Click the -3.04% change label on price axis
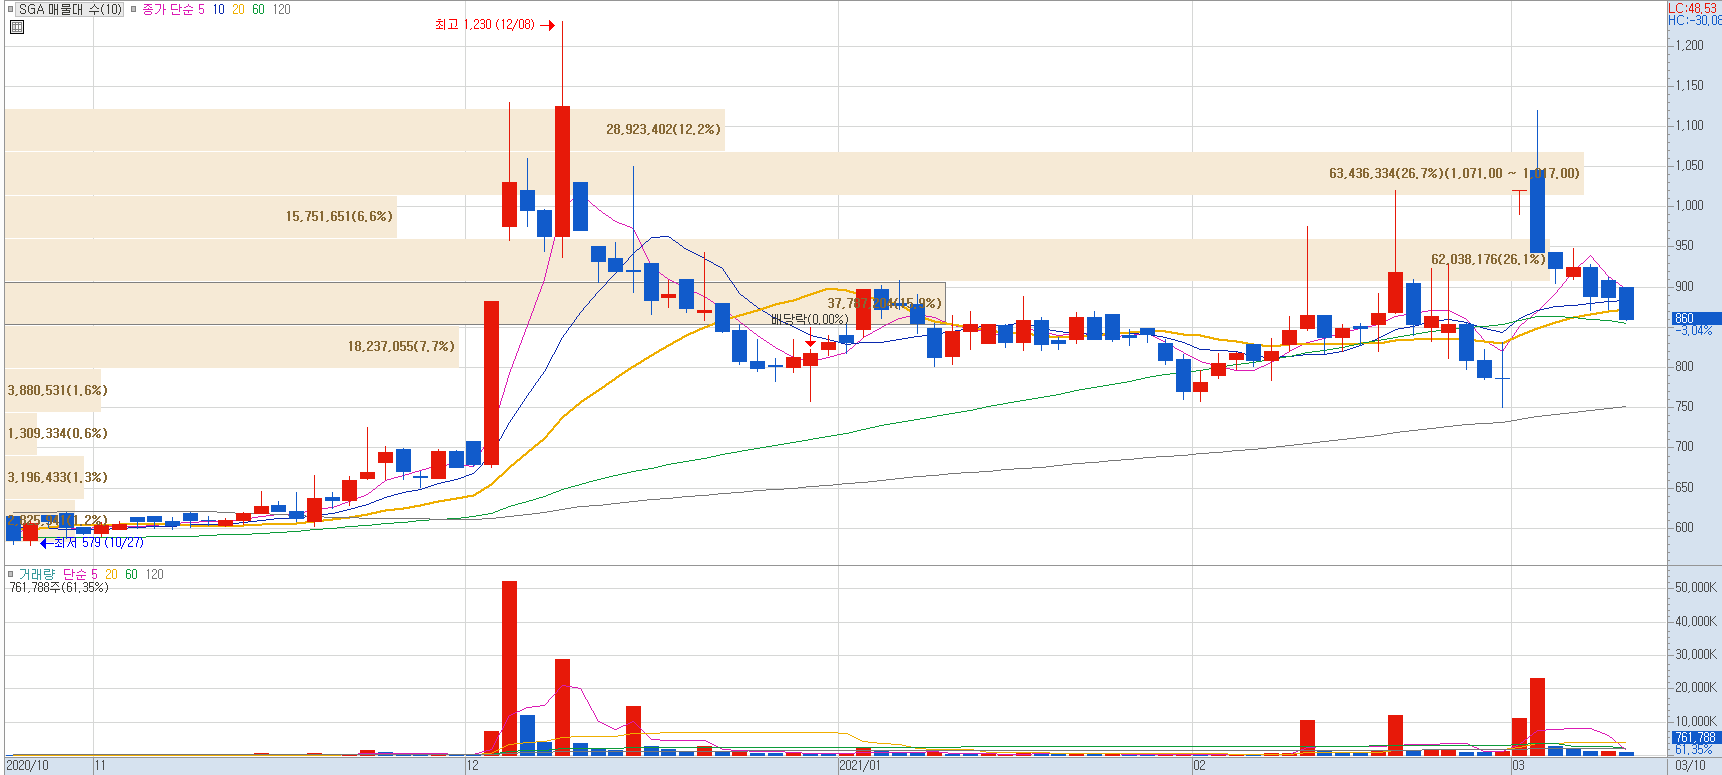Image resolution: width=1722 pixels, height=775 pixels. pyautogui.click(x=1696, y=330)
